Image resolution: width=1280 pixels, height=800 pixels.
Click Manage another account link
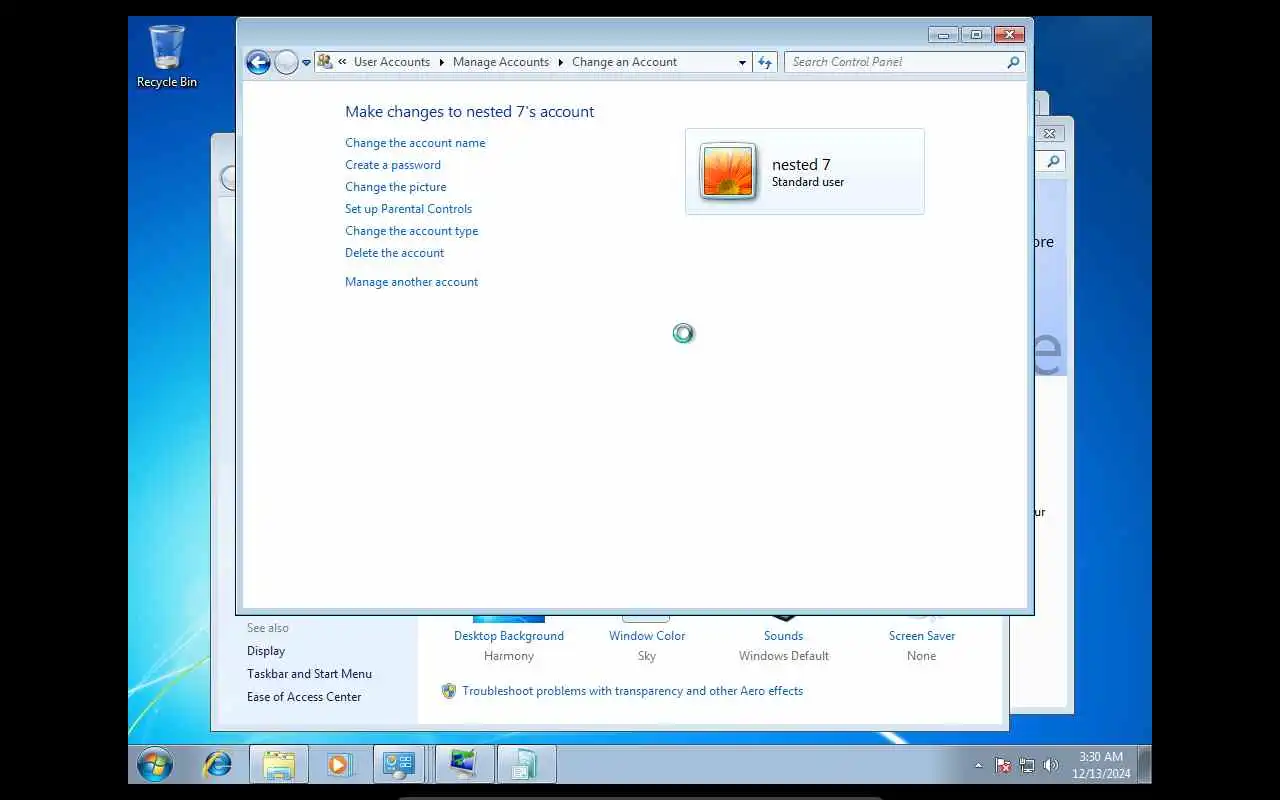[411, 282]
